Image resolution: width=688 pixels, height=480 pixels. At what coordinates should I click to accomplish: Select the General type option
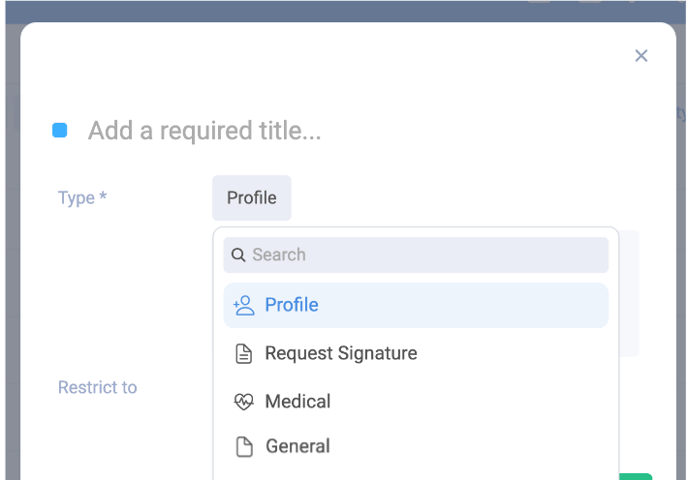tap(416, 447)
